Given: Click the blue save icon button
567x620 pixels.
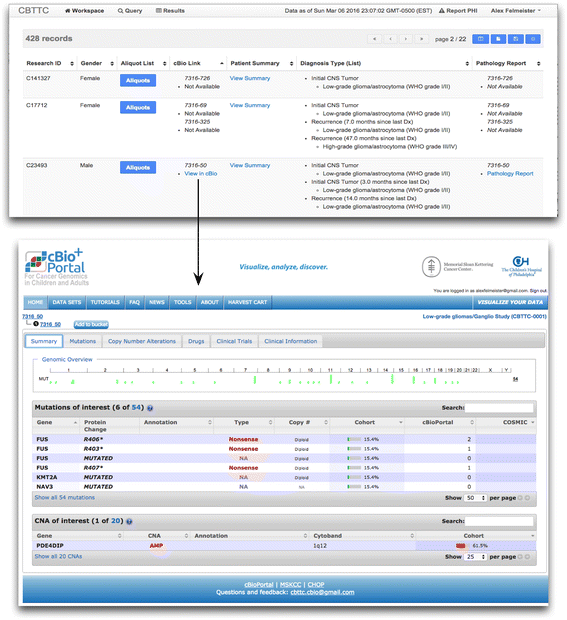Looking at the screenshot, I should pyautogui.click(x=516, y=39).
